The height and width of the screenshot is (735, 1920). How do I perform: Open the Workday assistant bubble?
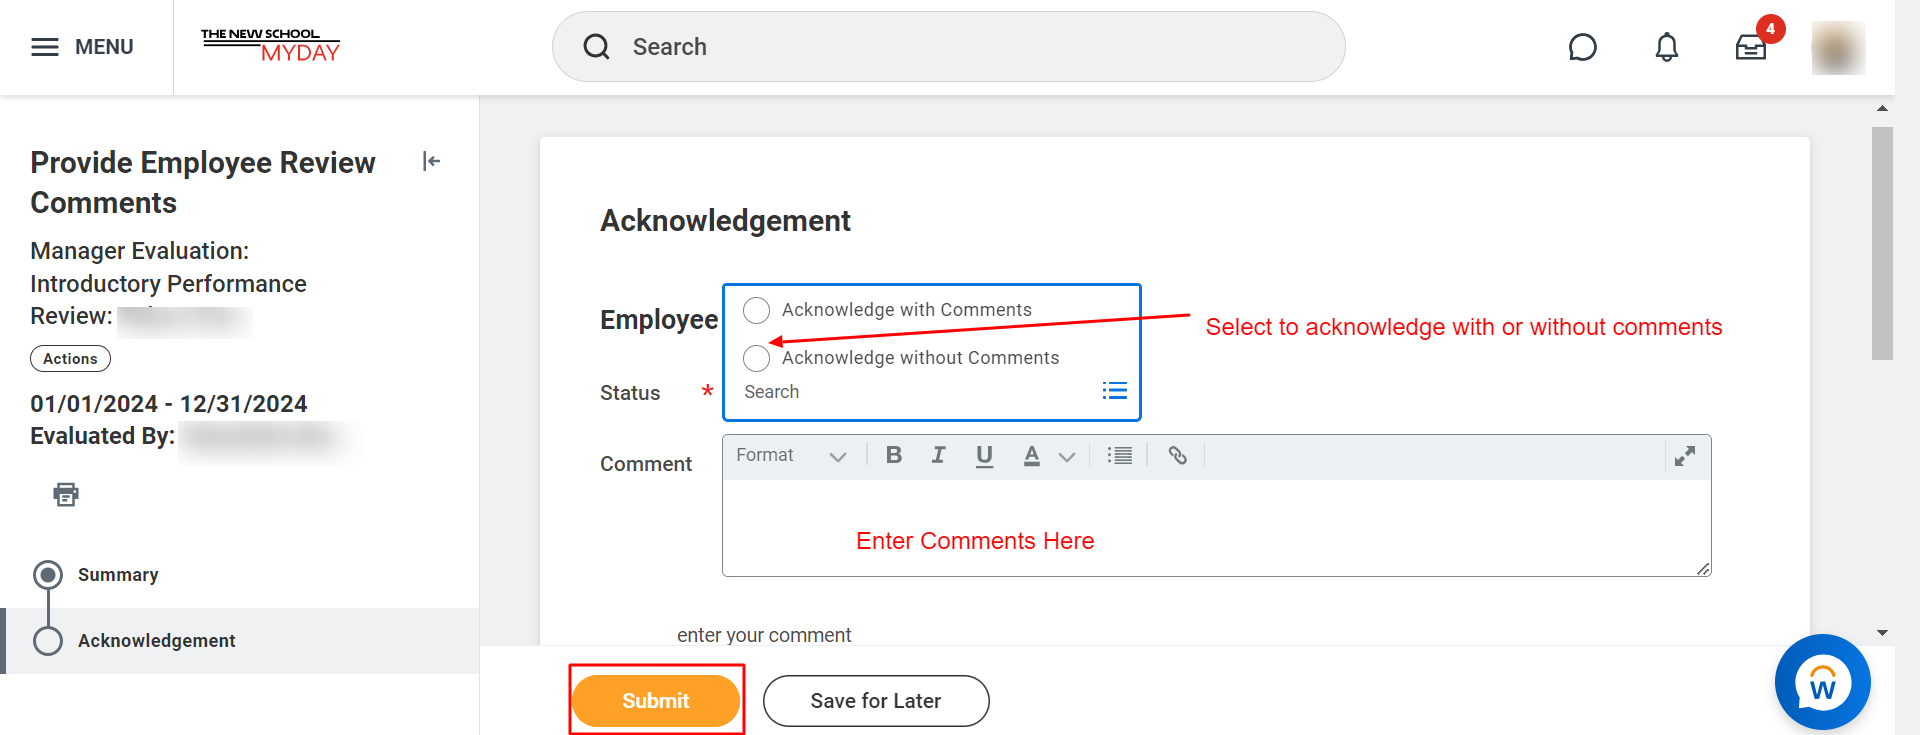pyautogui.click(x=1822, y=682)
